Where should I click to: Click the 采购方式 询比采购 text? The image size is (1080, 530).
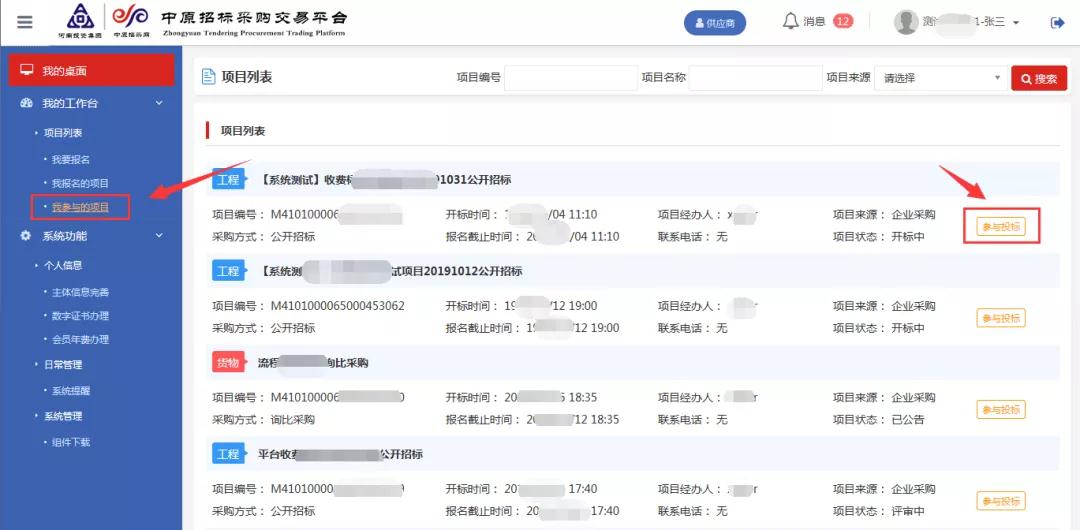[293, 419]
